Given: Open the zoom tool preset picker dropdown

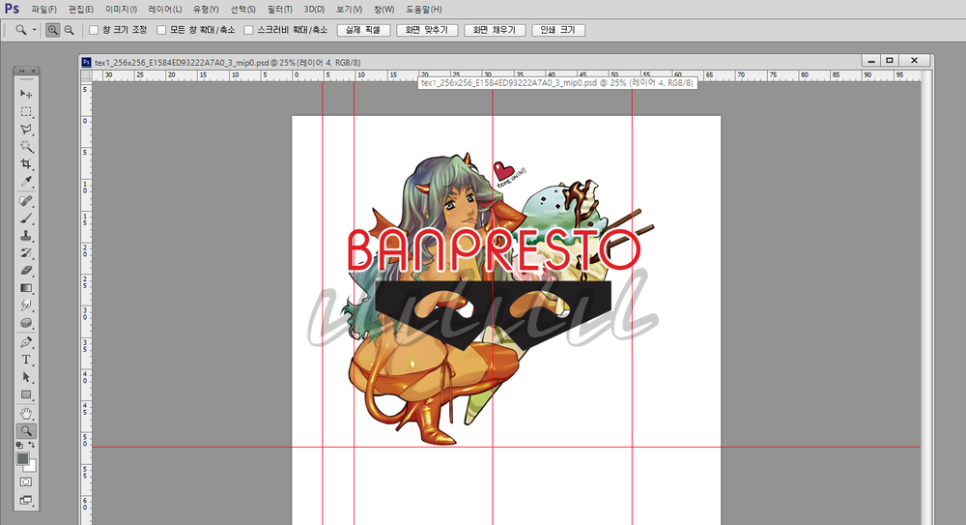Looking at the screenshot, I should point(34,30).
